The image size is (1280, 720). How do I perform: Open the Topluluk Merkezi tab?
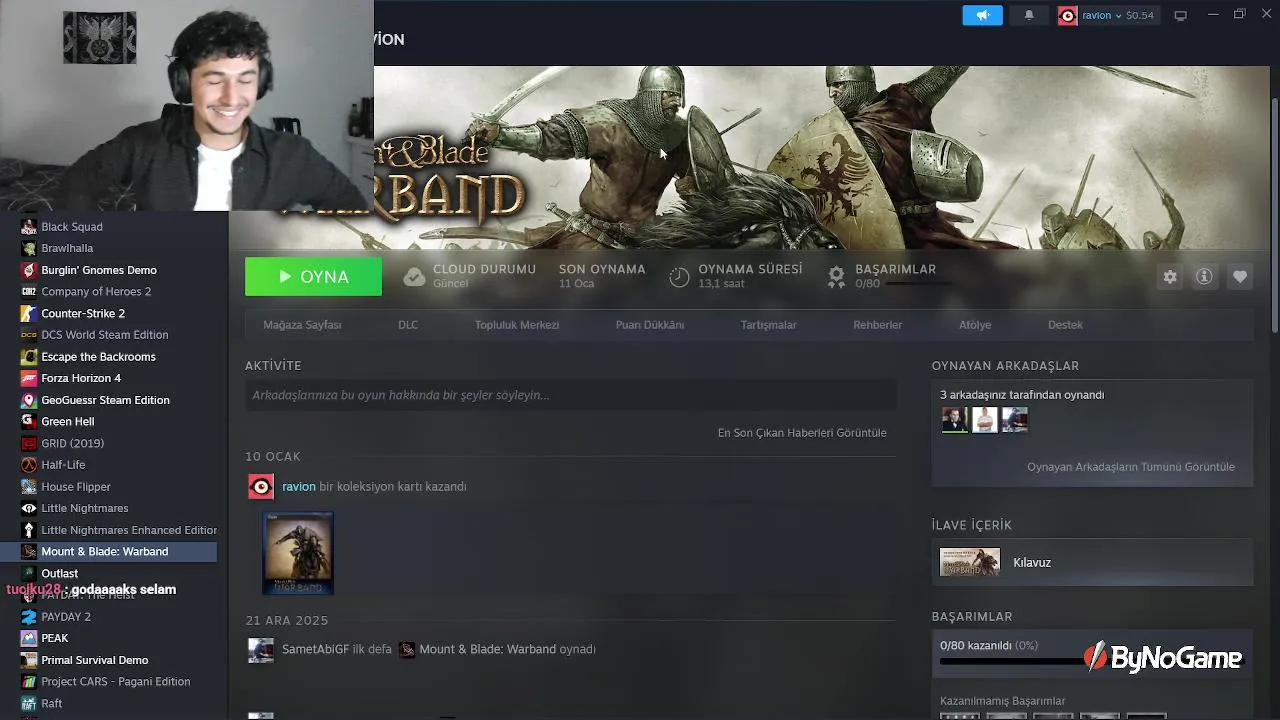[x=517, y=325]
